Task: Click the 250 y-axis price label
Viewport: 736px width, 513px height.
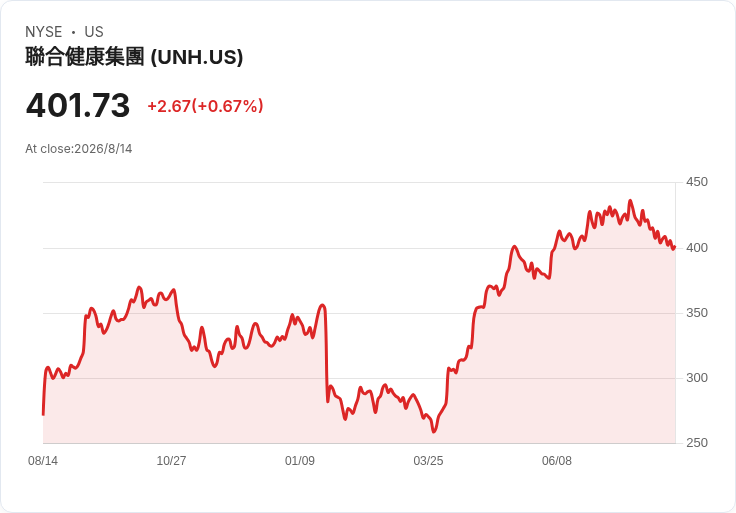Action: pos(697,443)
